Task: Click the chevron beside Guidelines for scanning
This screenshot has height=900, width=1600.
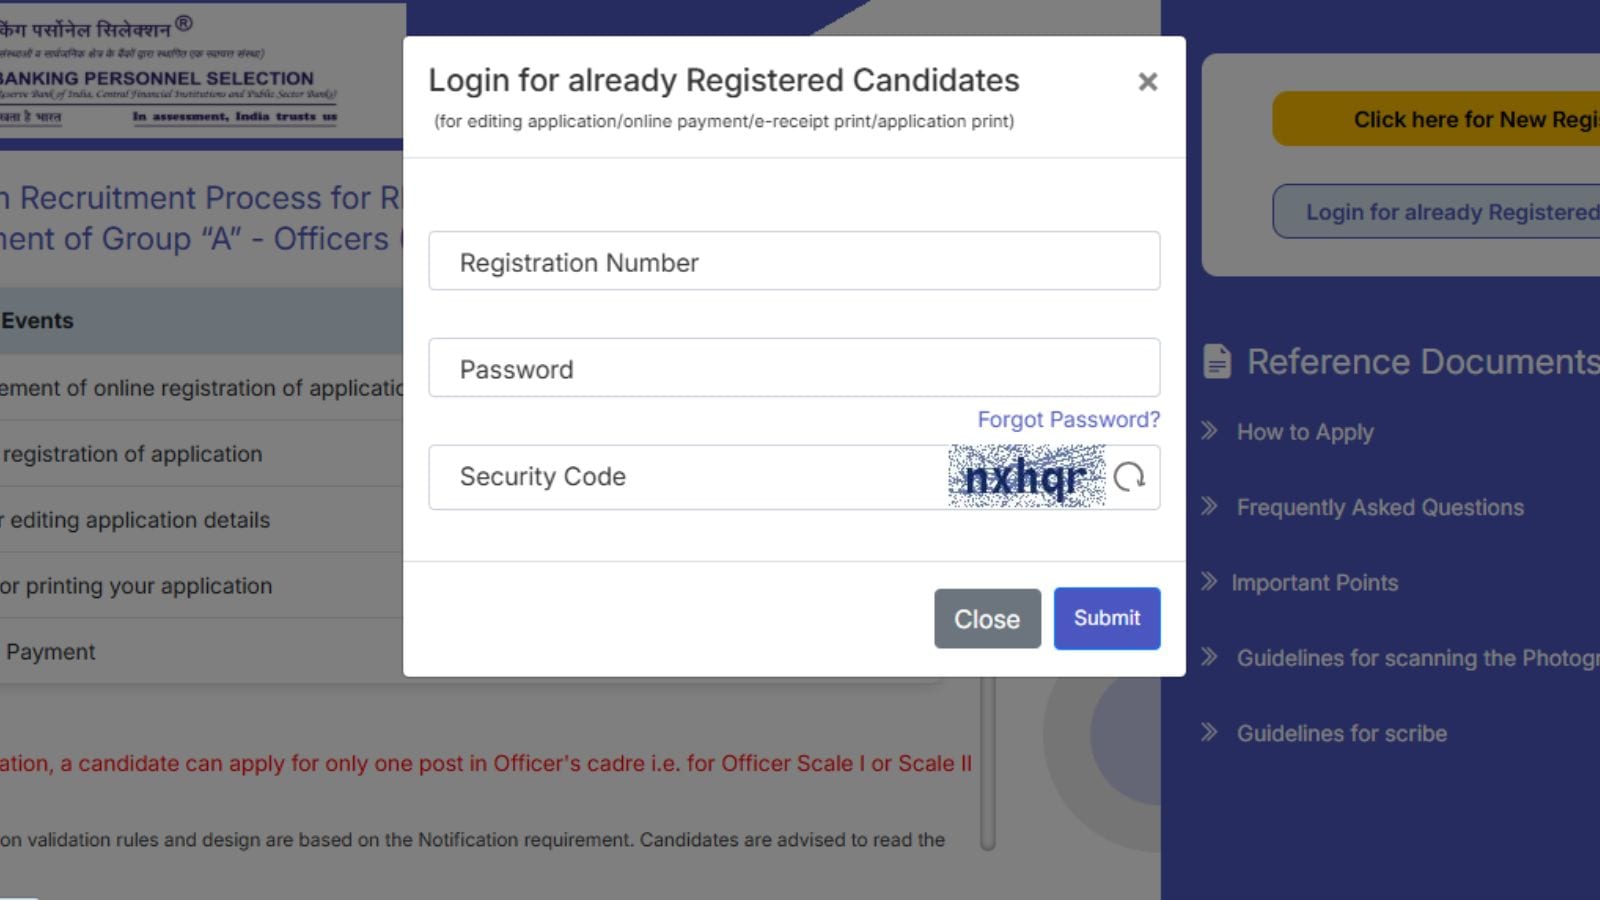Action: [x=1210, y=657]
